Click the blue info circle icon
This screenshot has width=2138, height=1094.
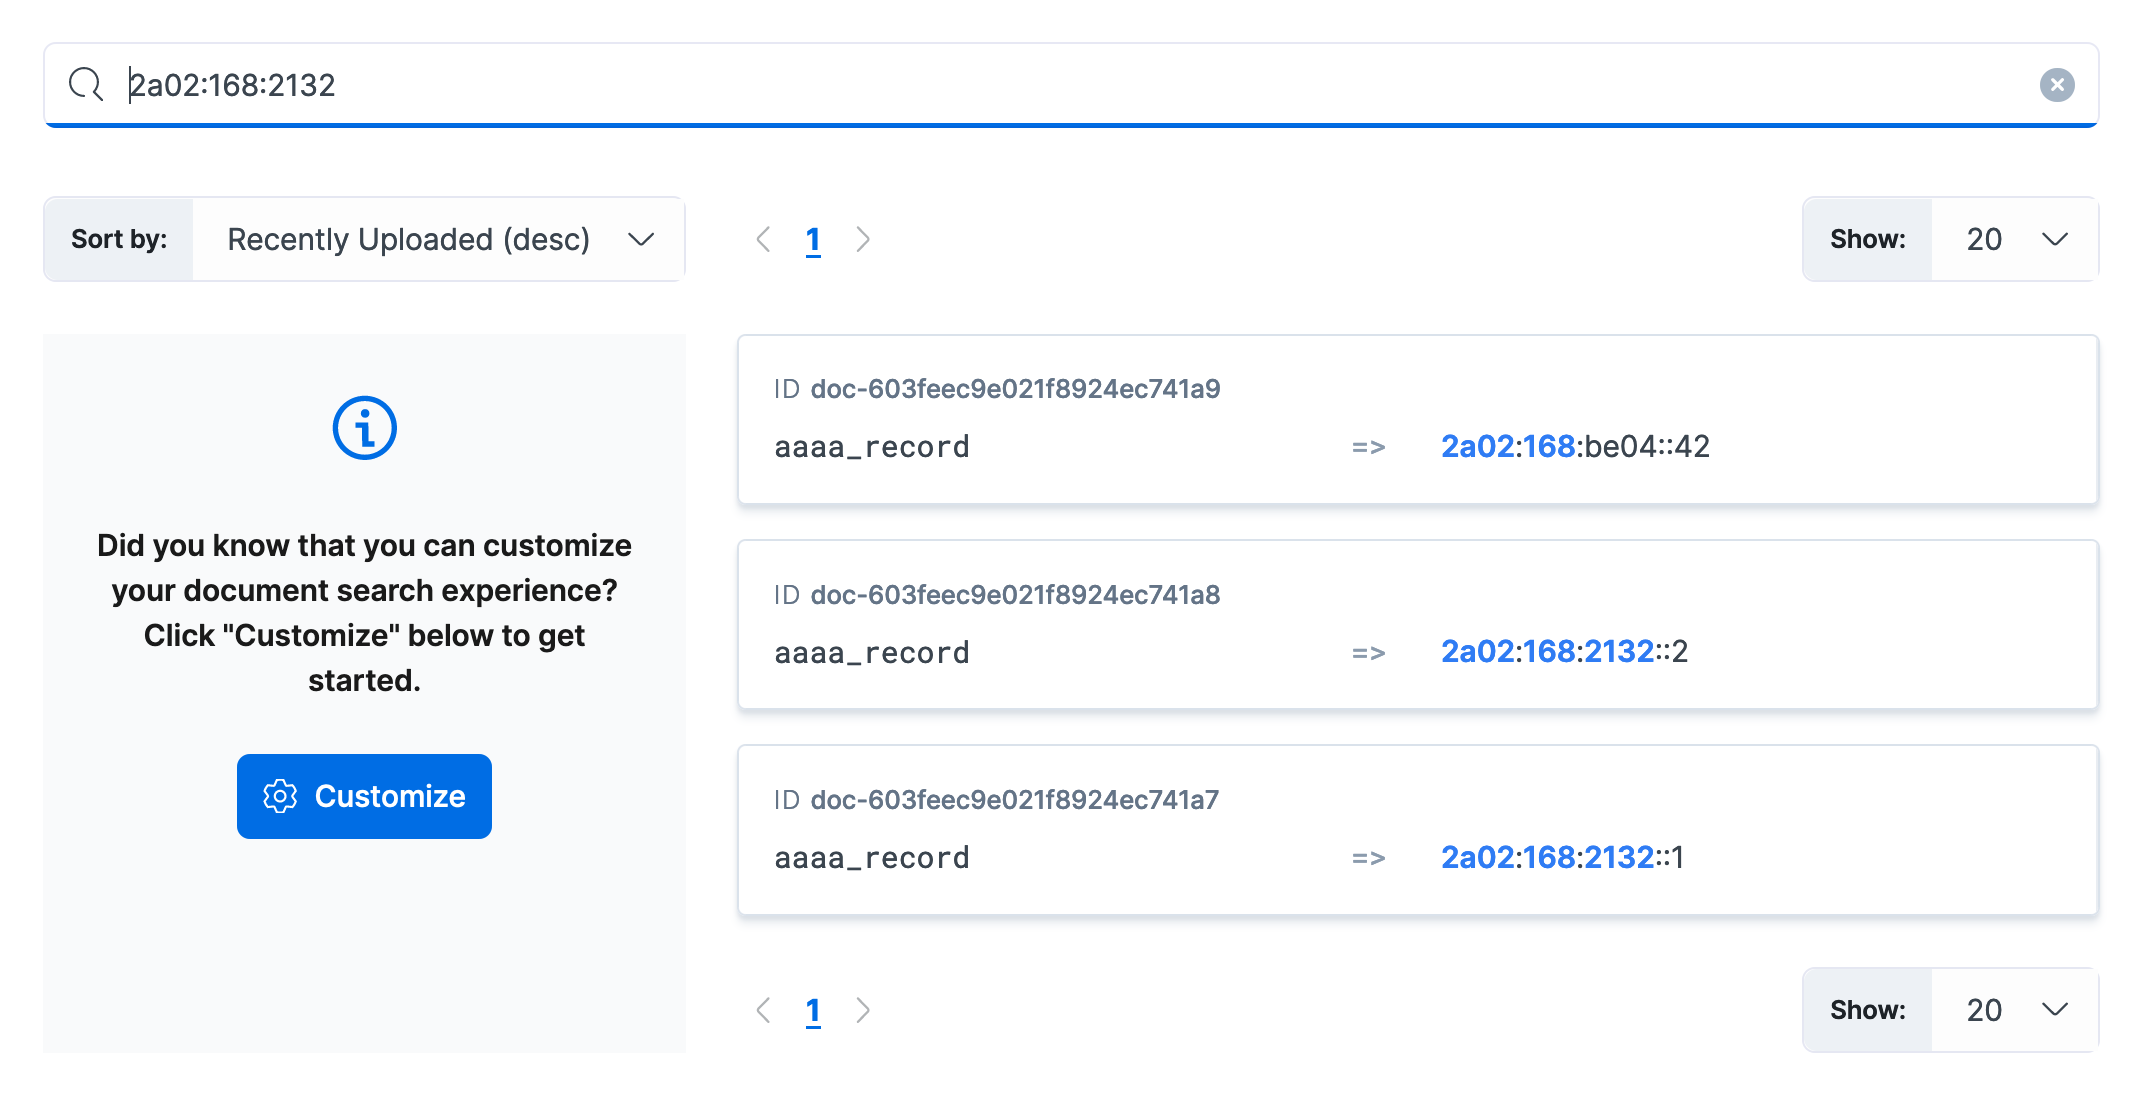[364, 428]
